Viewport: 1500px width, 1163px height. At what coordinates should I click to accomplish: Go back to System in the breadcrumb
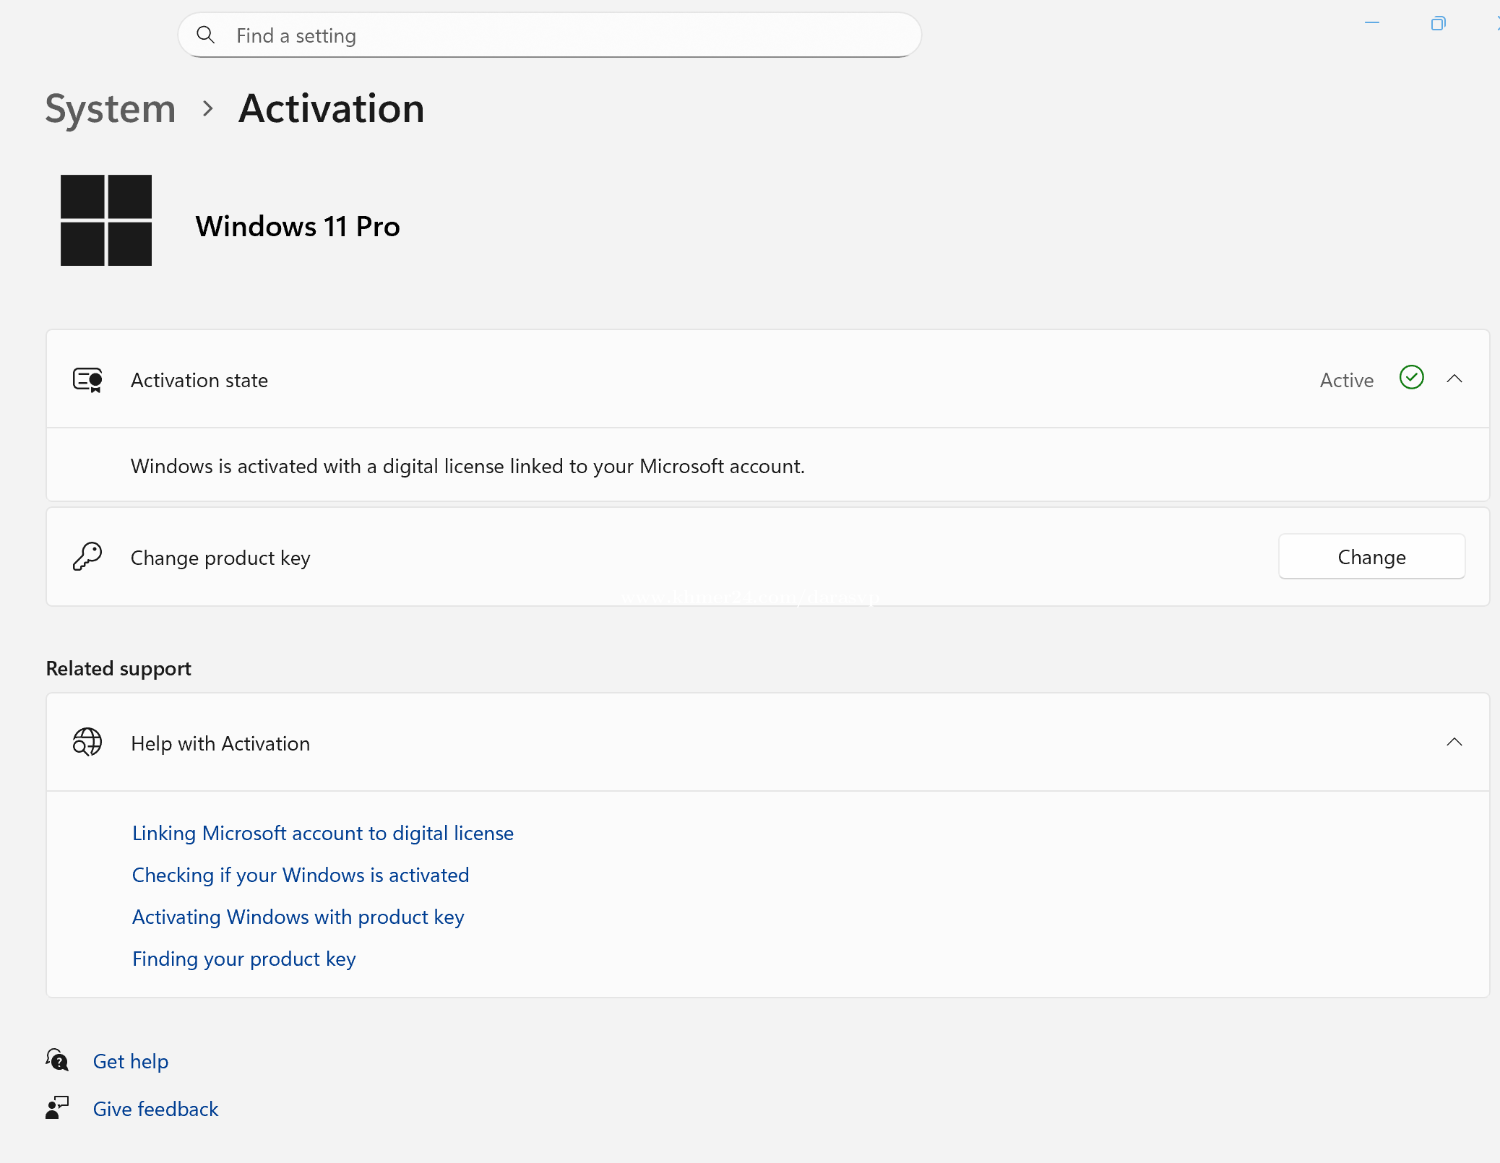click(x=110, y=109)
